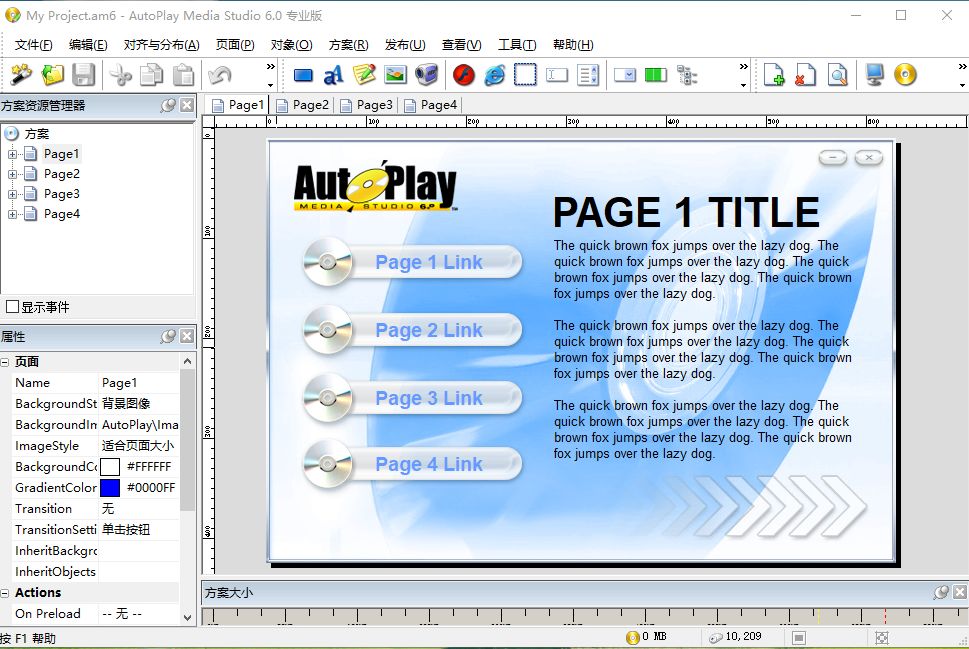
Task: Click the Add Page toolbar icon
Action: (774, 75)
